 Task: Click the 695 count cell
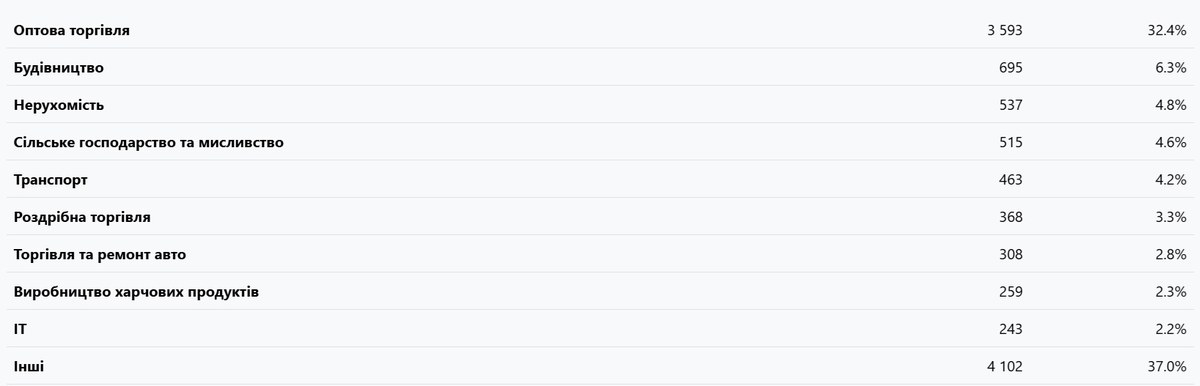[1010, 68]
